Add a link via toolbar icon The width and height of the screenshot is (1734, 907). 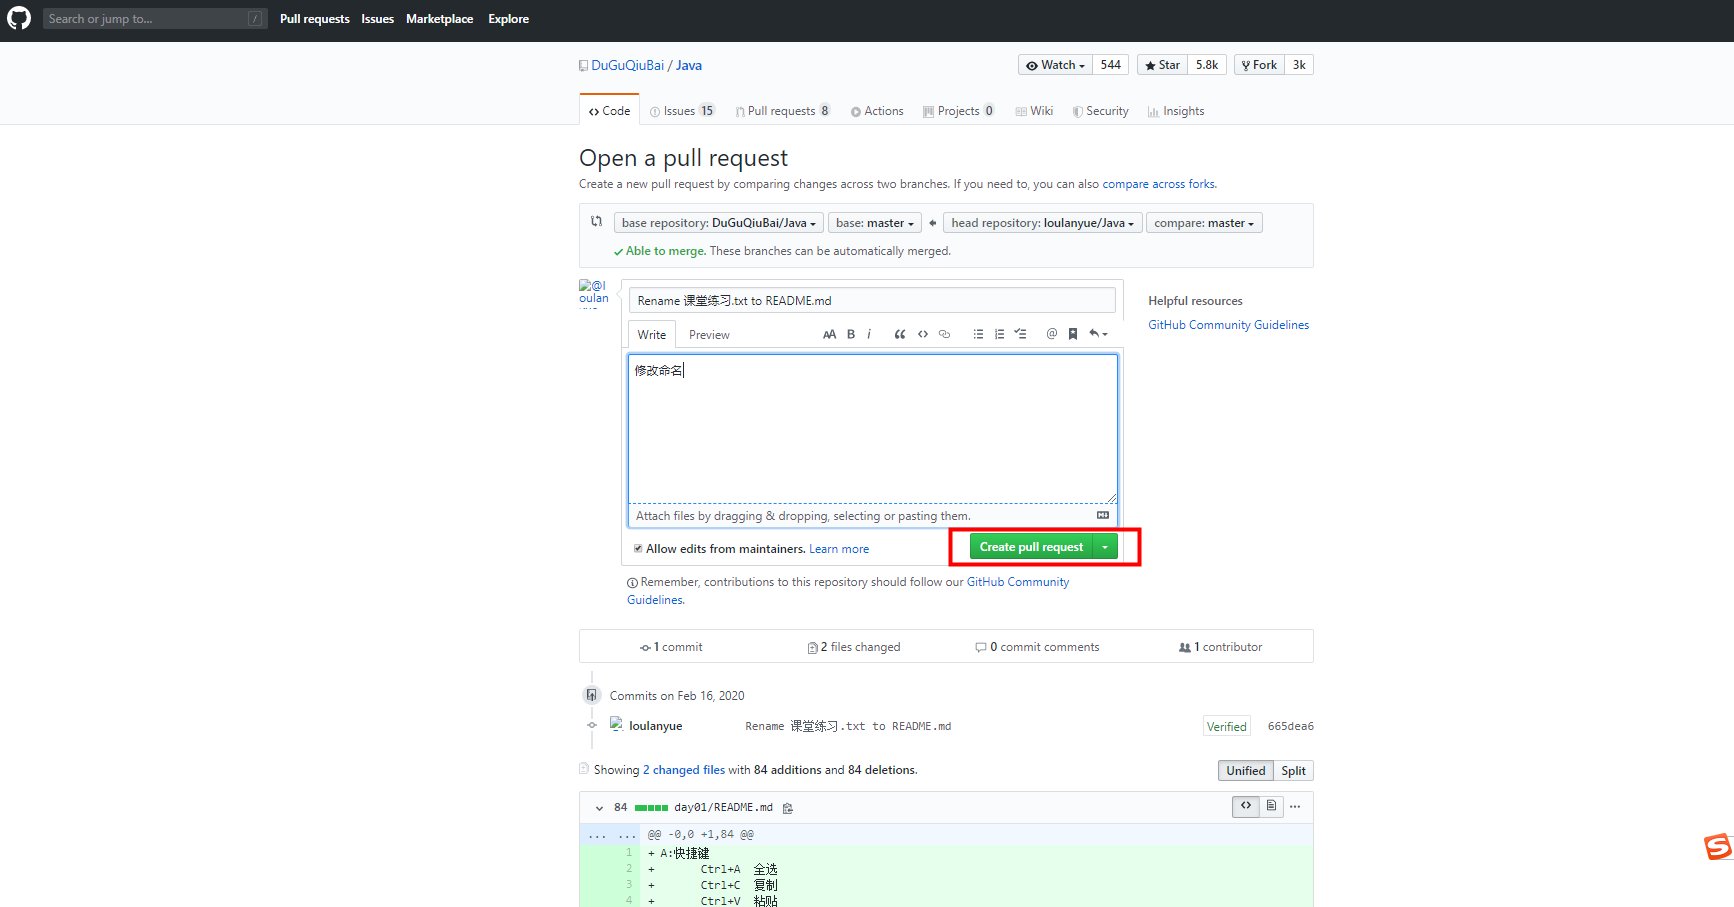point(944,334)
